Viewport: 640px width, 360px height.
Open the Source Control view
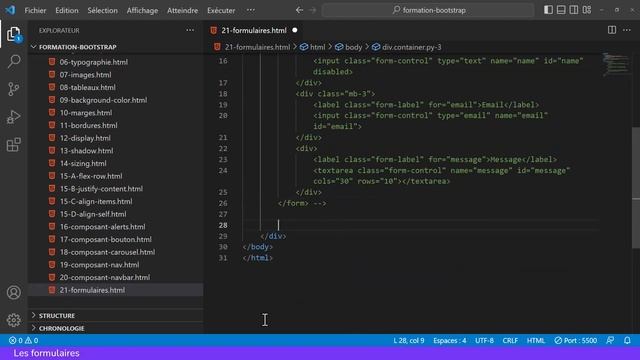(x=13, y=89)
